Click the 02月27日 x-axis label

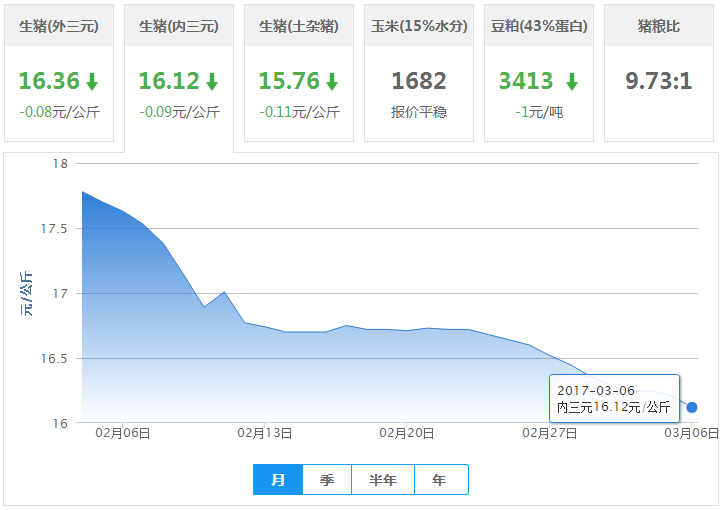(550, 433)
